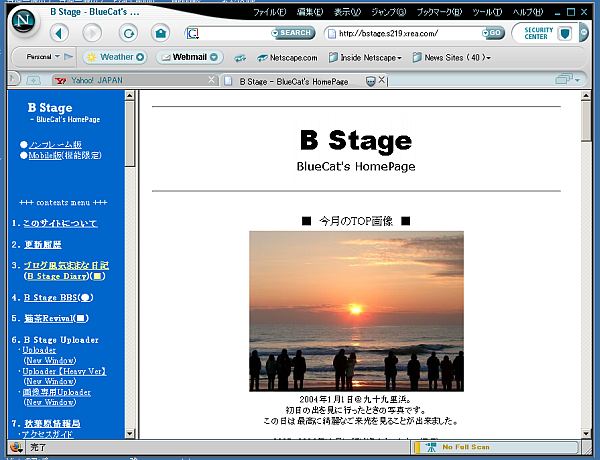This screenshot has width=600, height=460.
Task: Open the Home page icon
Action: 161,33
